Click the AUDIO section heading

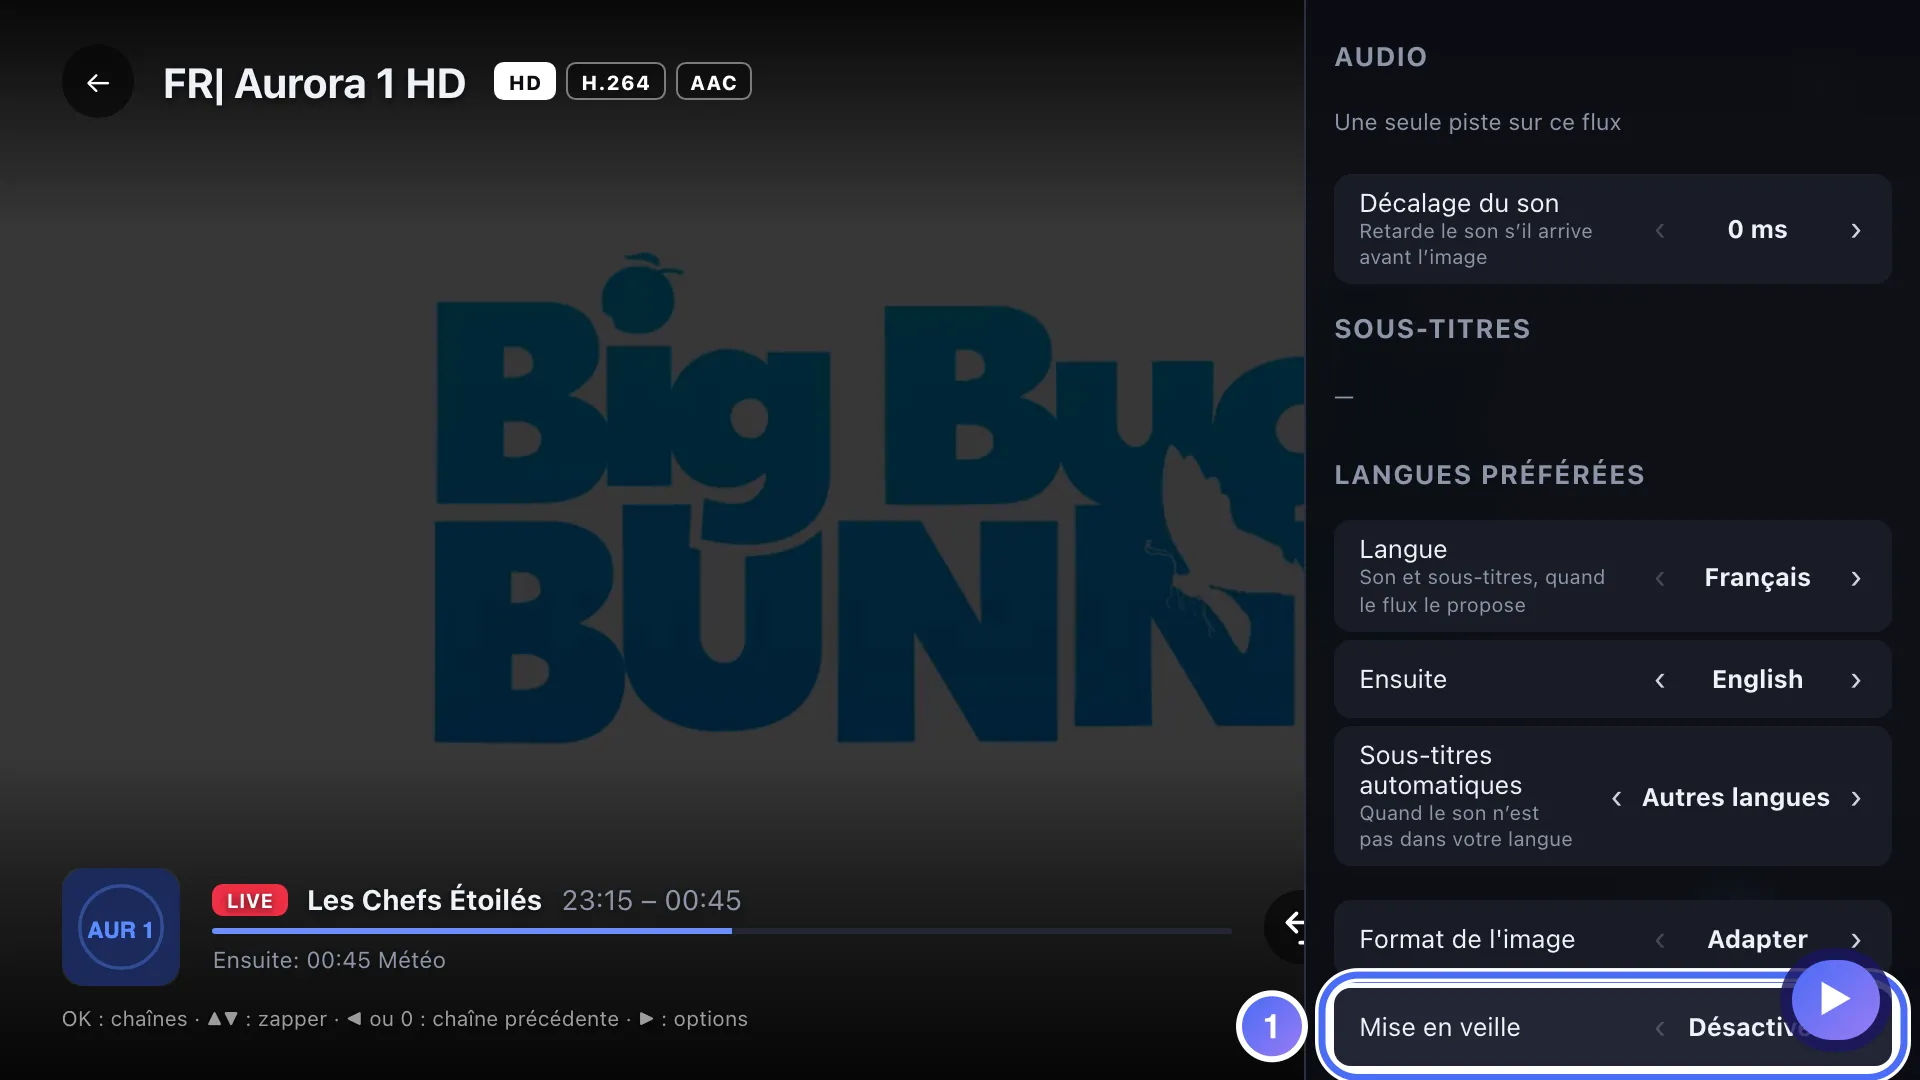pyautogui.click(x=1380, y=57)
